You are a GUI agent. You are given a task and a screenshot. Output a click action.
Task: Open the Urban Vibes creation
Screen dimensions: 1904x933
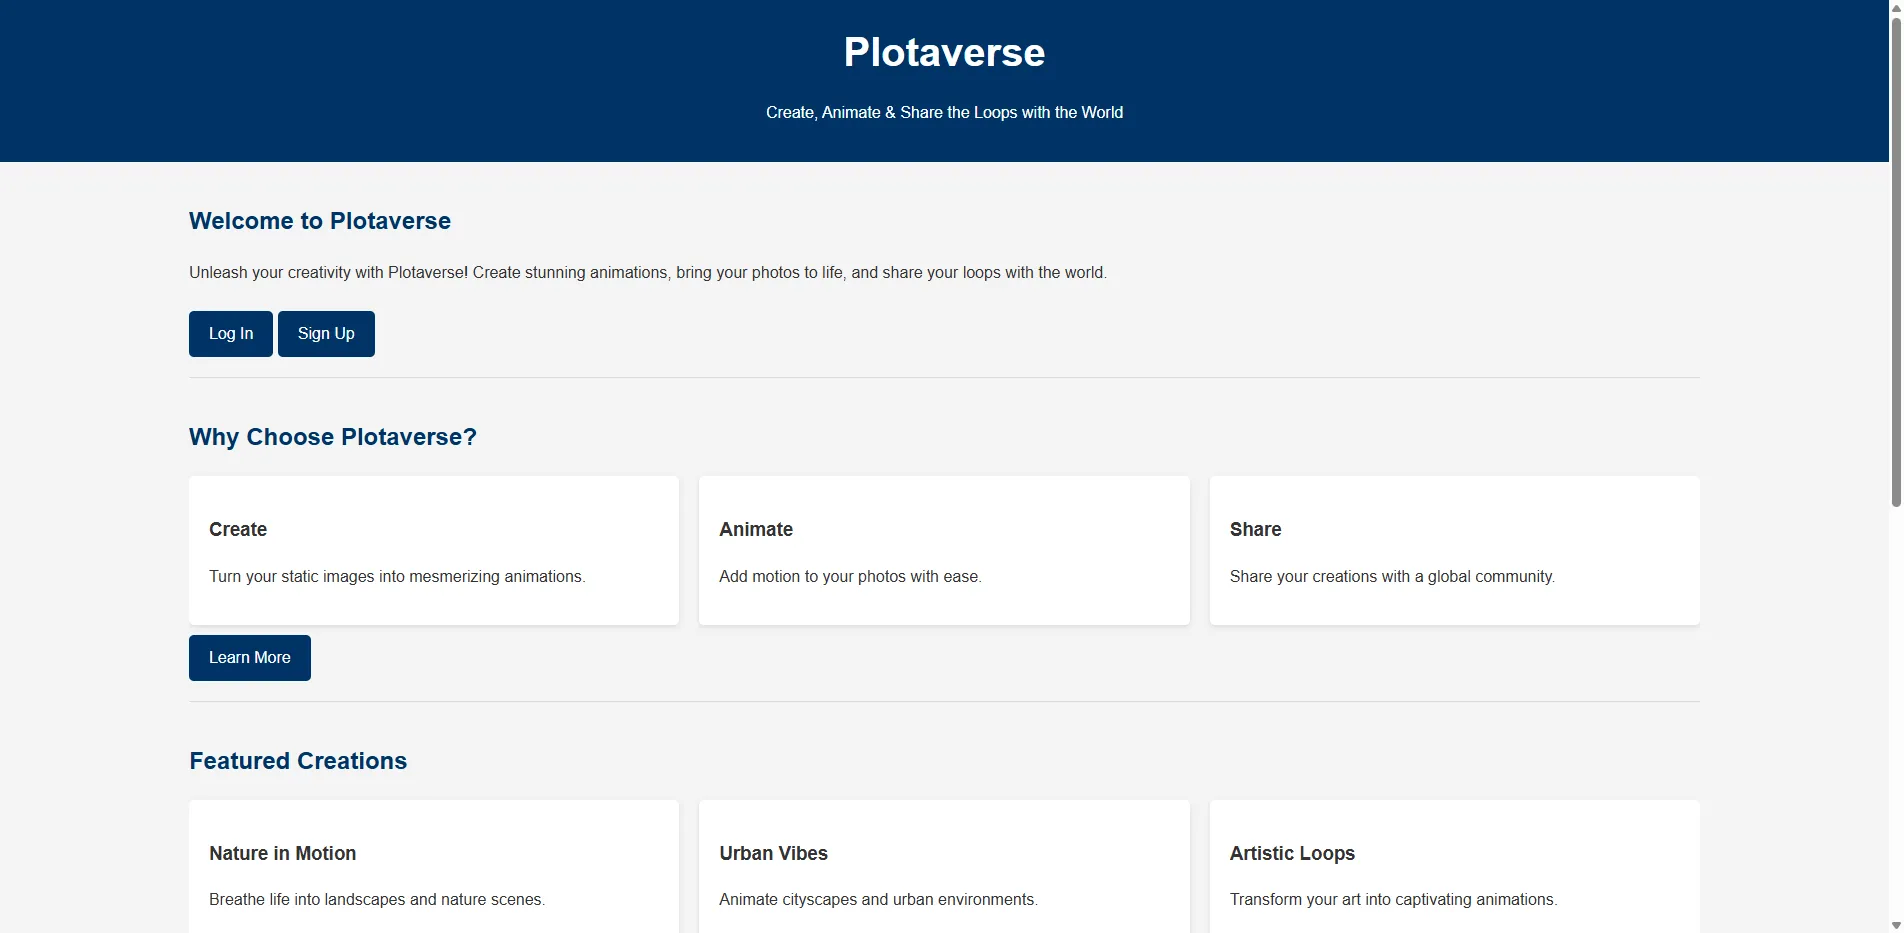[x=943, y=870]
